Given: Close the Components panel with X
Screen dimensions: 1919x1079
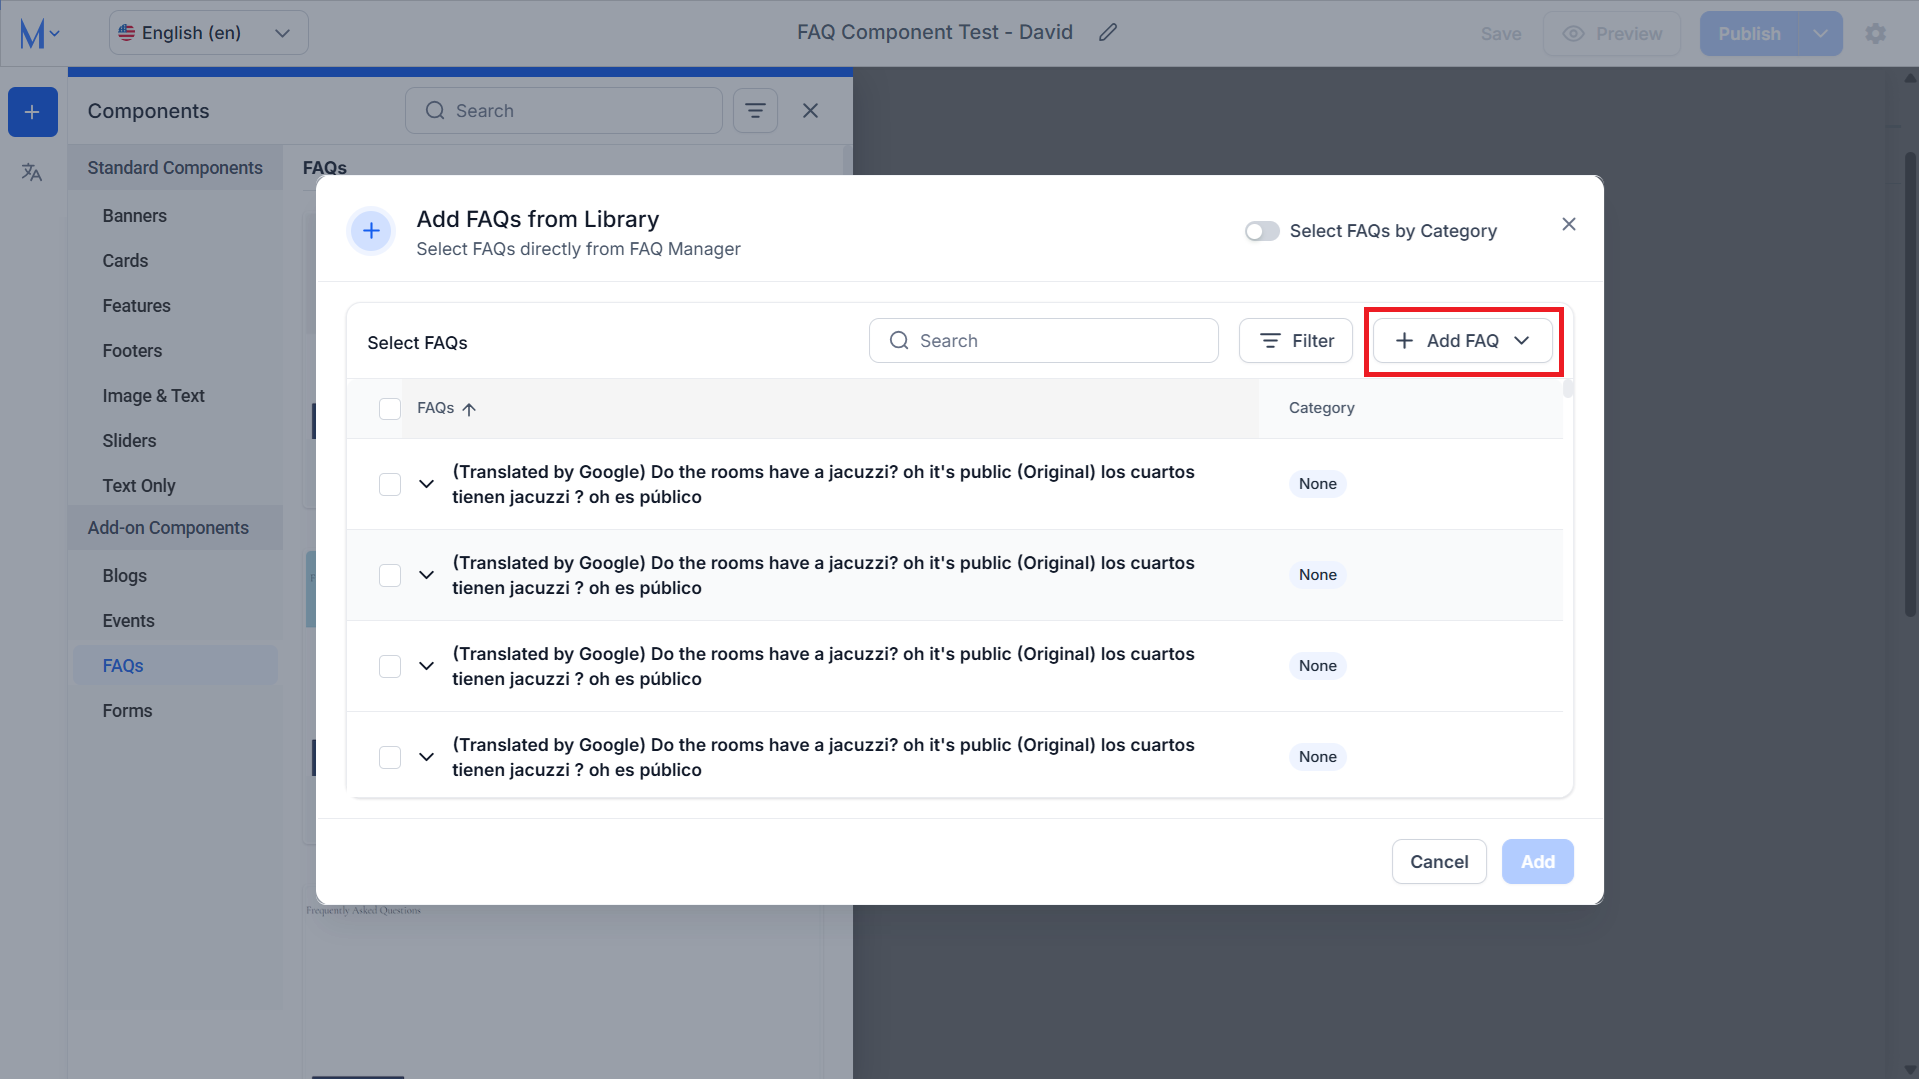Looking at the screenshot, I should pos(811,111).
